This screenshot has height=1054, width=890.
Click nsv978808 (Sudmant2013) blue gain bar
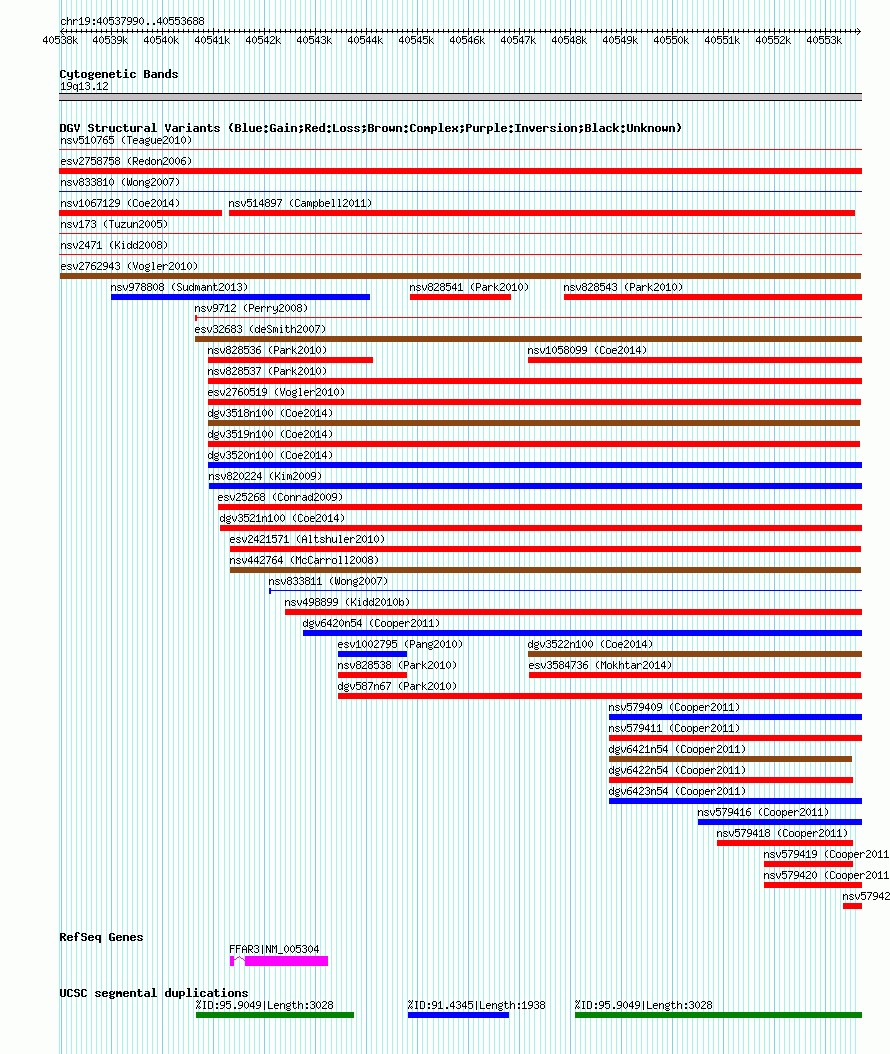click(241, 297)
